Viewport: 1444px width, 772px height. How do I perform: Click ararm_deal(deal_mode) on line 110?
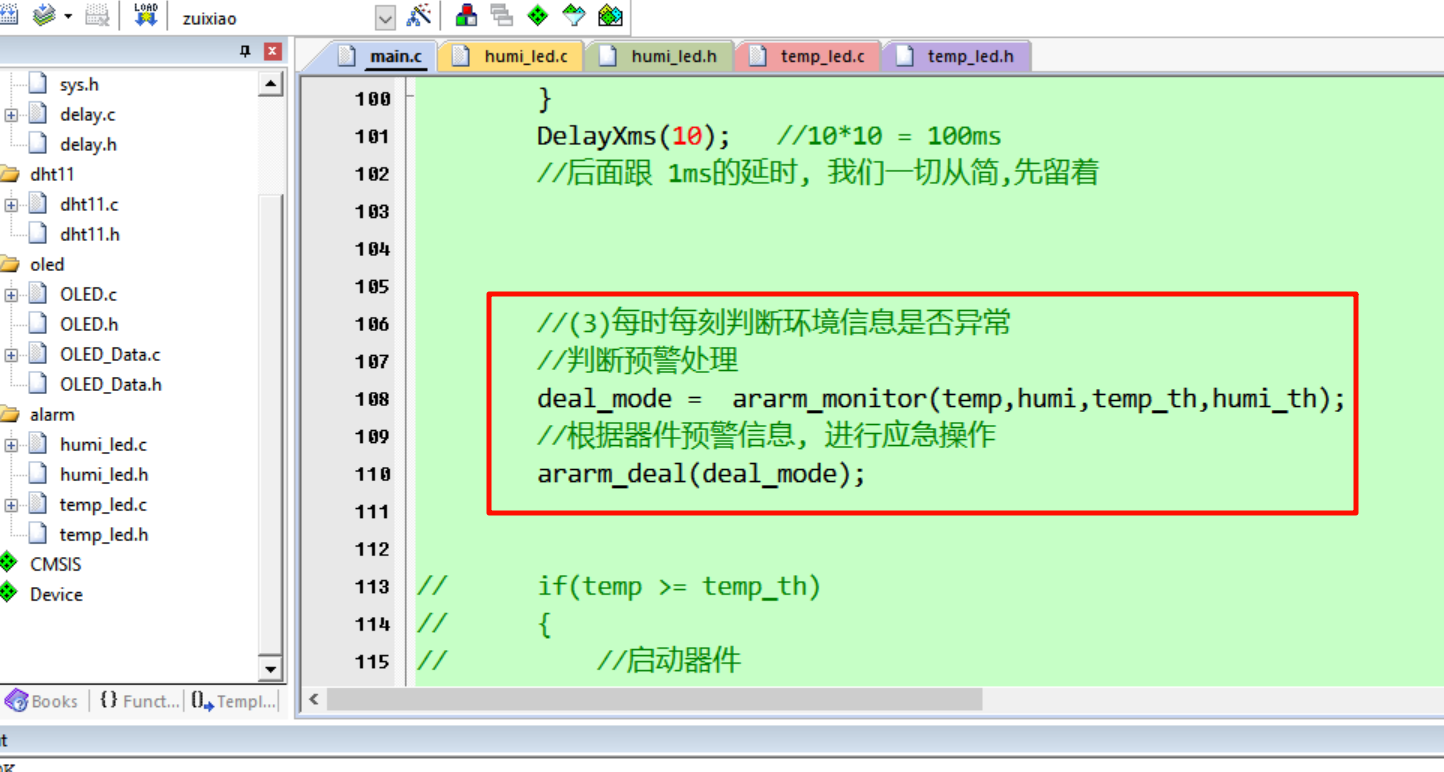point(701,474)
